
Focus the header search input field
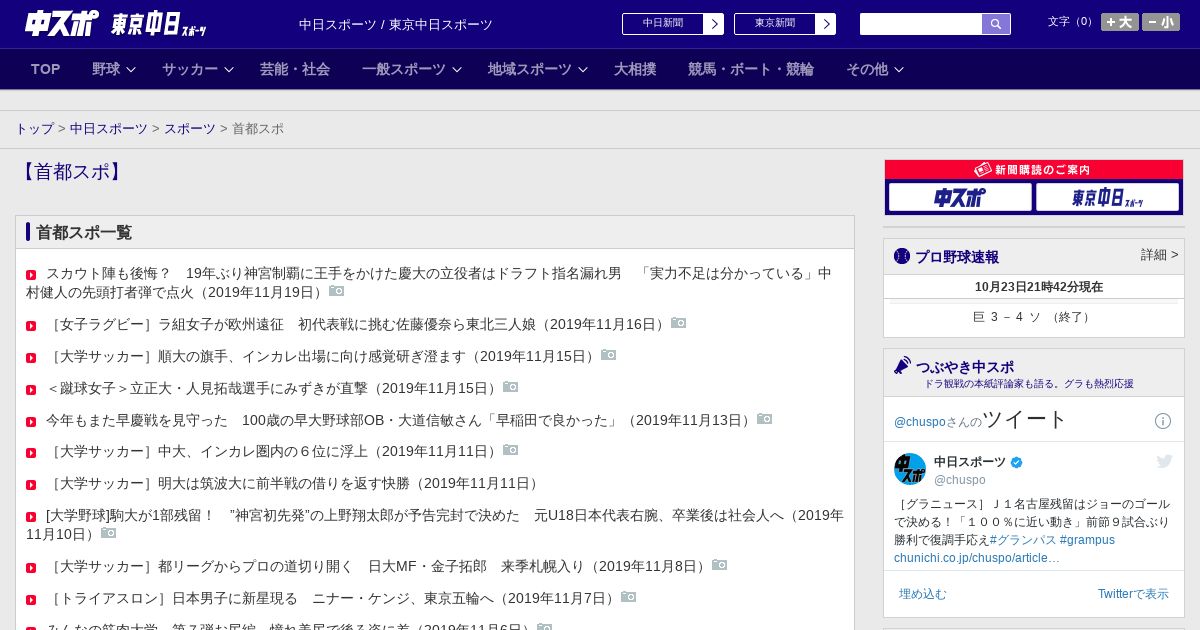pyautogui.click(x=921, y=24)
